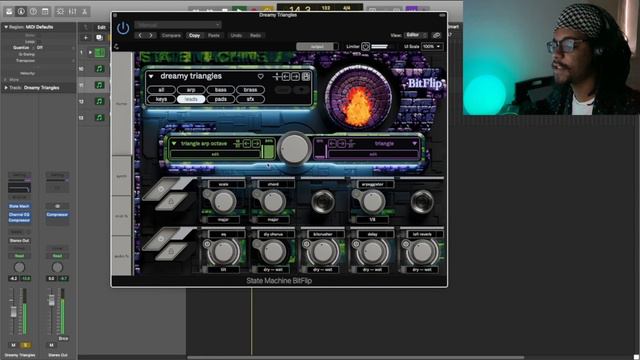Add a new track with the plus icon
This screenshot has width=640, height=360.
pyautogui.click(x=86, y=38)
